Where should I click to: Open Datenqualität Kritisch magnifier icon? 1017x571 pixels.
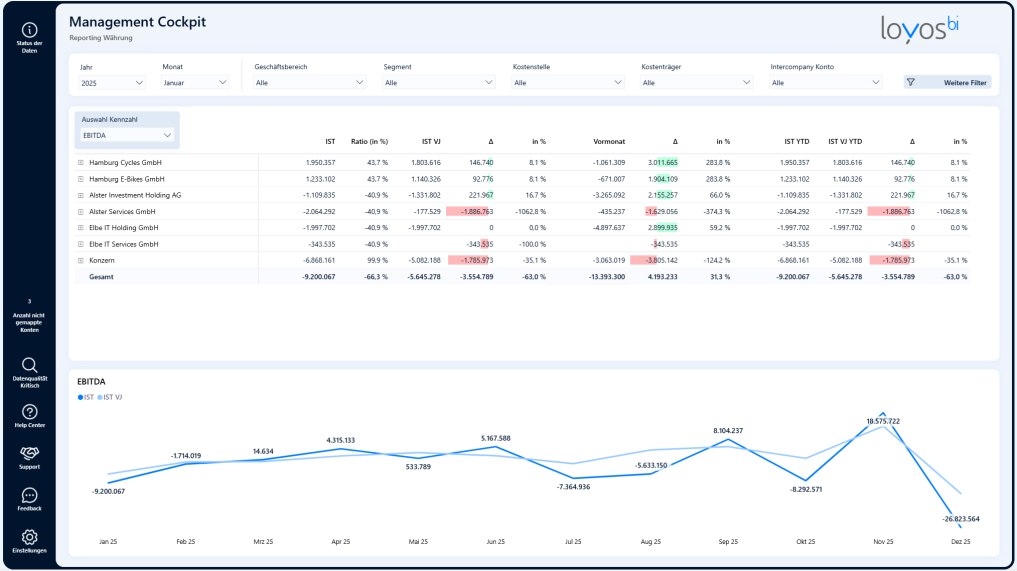pyautogui.click(x=29, y=365)
